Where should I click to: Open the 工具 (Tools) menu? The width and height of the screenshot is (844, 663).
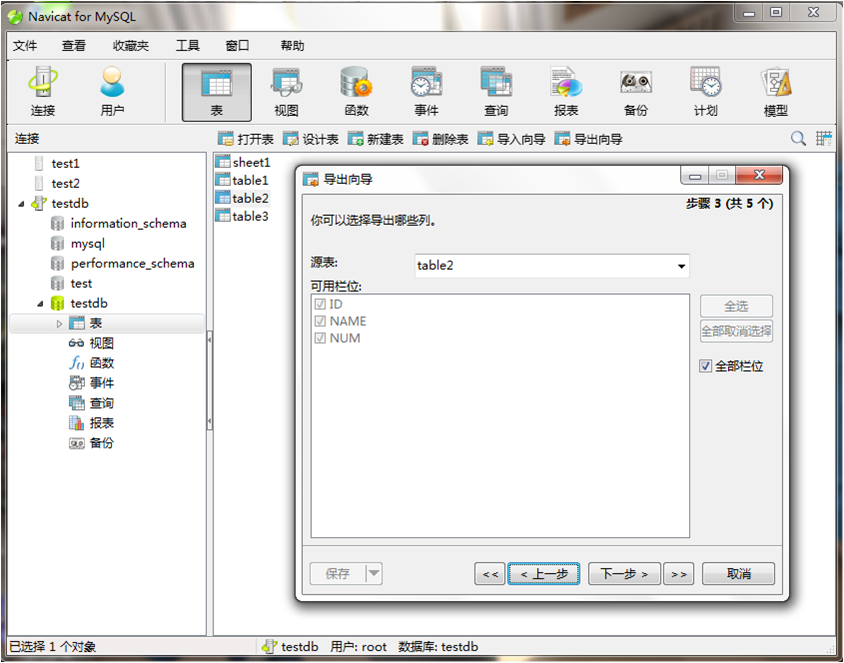pyautogui.click(x=188, y=46)
